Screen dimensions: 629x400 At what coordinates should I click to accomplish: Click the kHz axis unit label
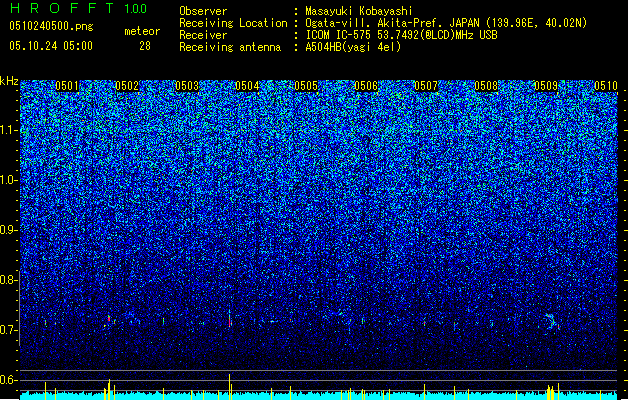tap(9, 81)
